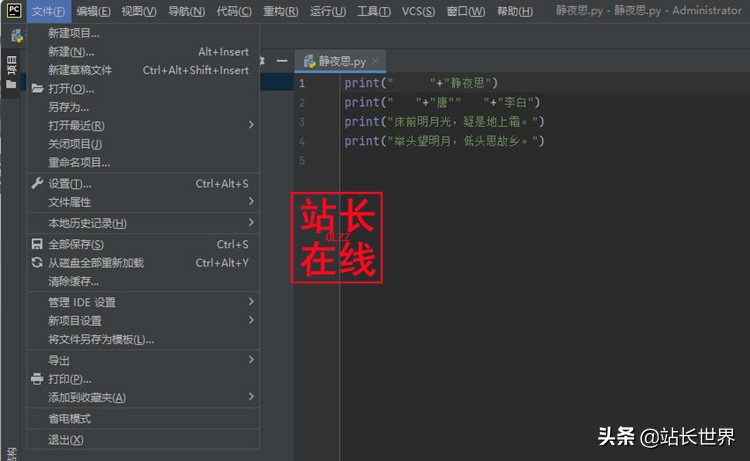750x461 pixels.
Task: Click the project Python icon in the navigation bar
Action: pyautogui.click(x=17, y=36)
